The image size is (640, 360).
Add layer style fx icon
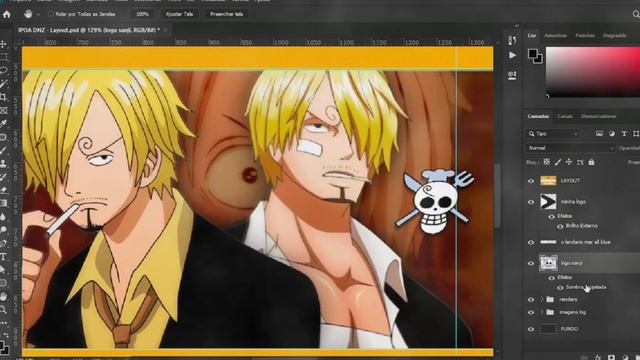coord(598,357)
